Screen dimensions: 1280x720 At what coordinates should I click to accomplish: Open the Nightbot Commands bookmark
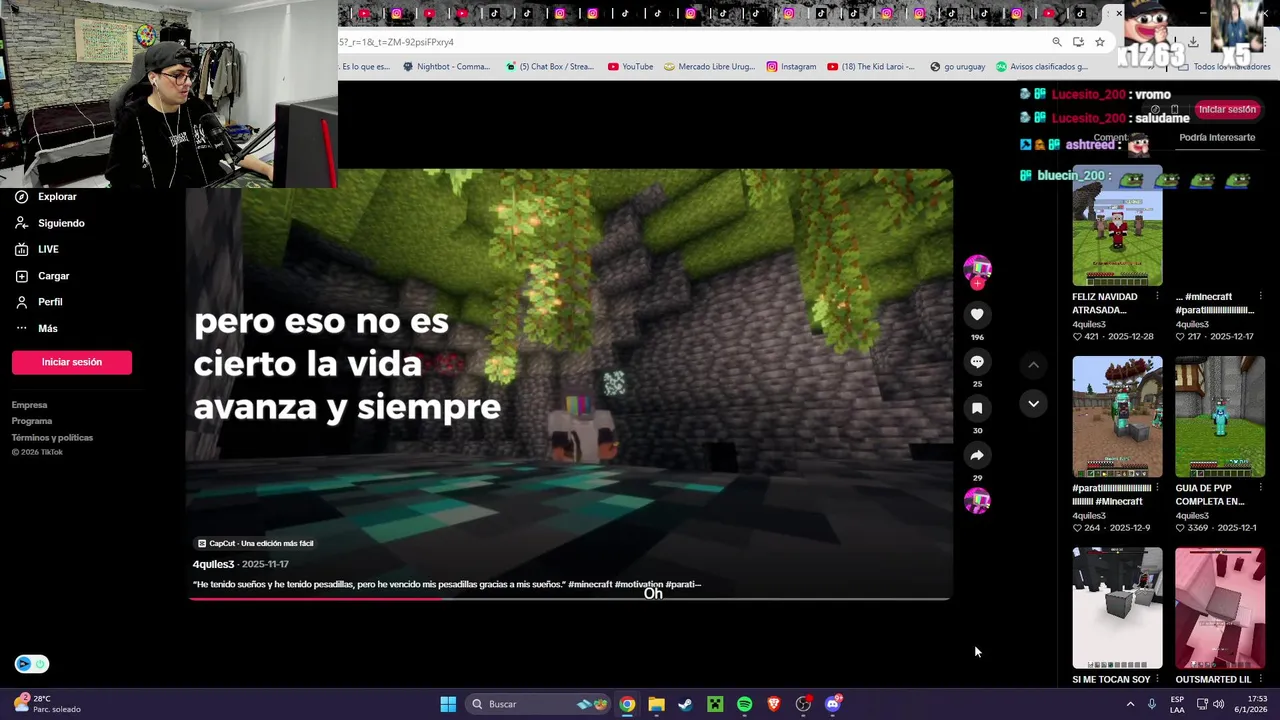click(446, 67)
